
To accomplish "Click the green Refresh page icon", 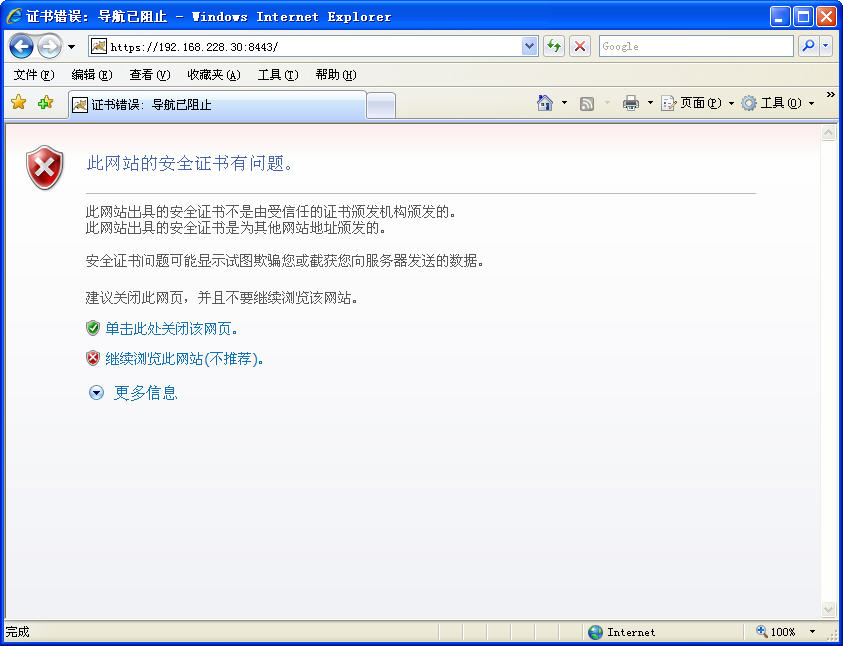I will point(554,47).
